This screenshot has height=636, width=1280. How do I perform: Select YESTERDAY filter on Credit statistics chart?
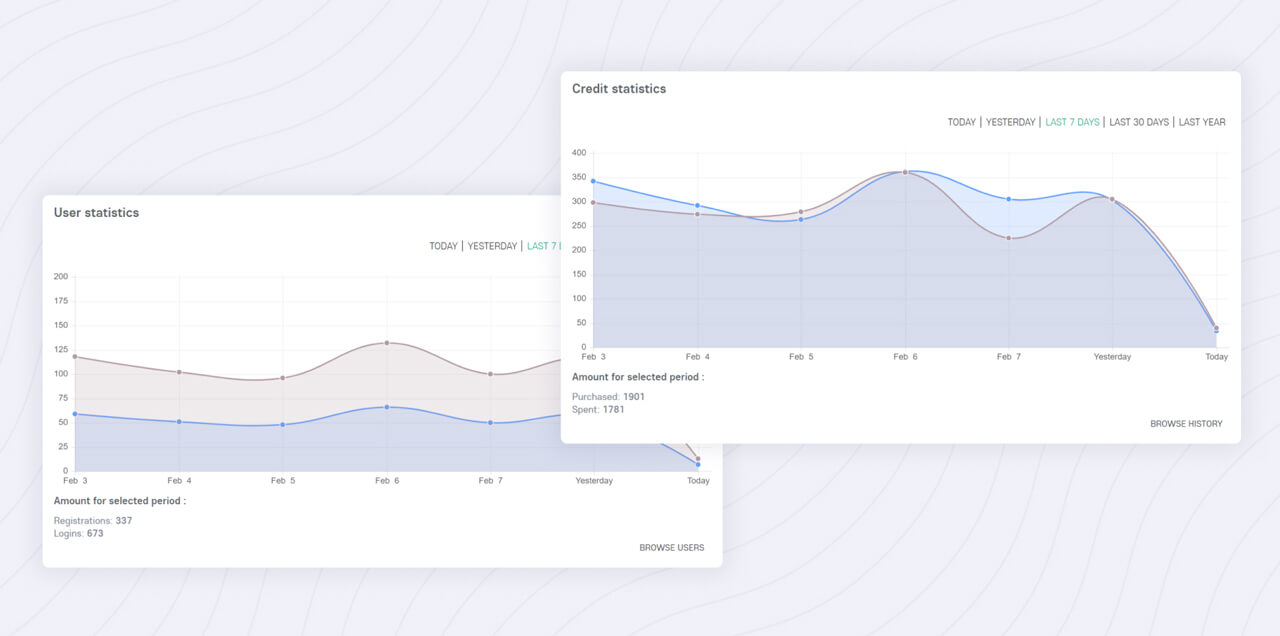click(1010, 121)
